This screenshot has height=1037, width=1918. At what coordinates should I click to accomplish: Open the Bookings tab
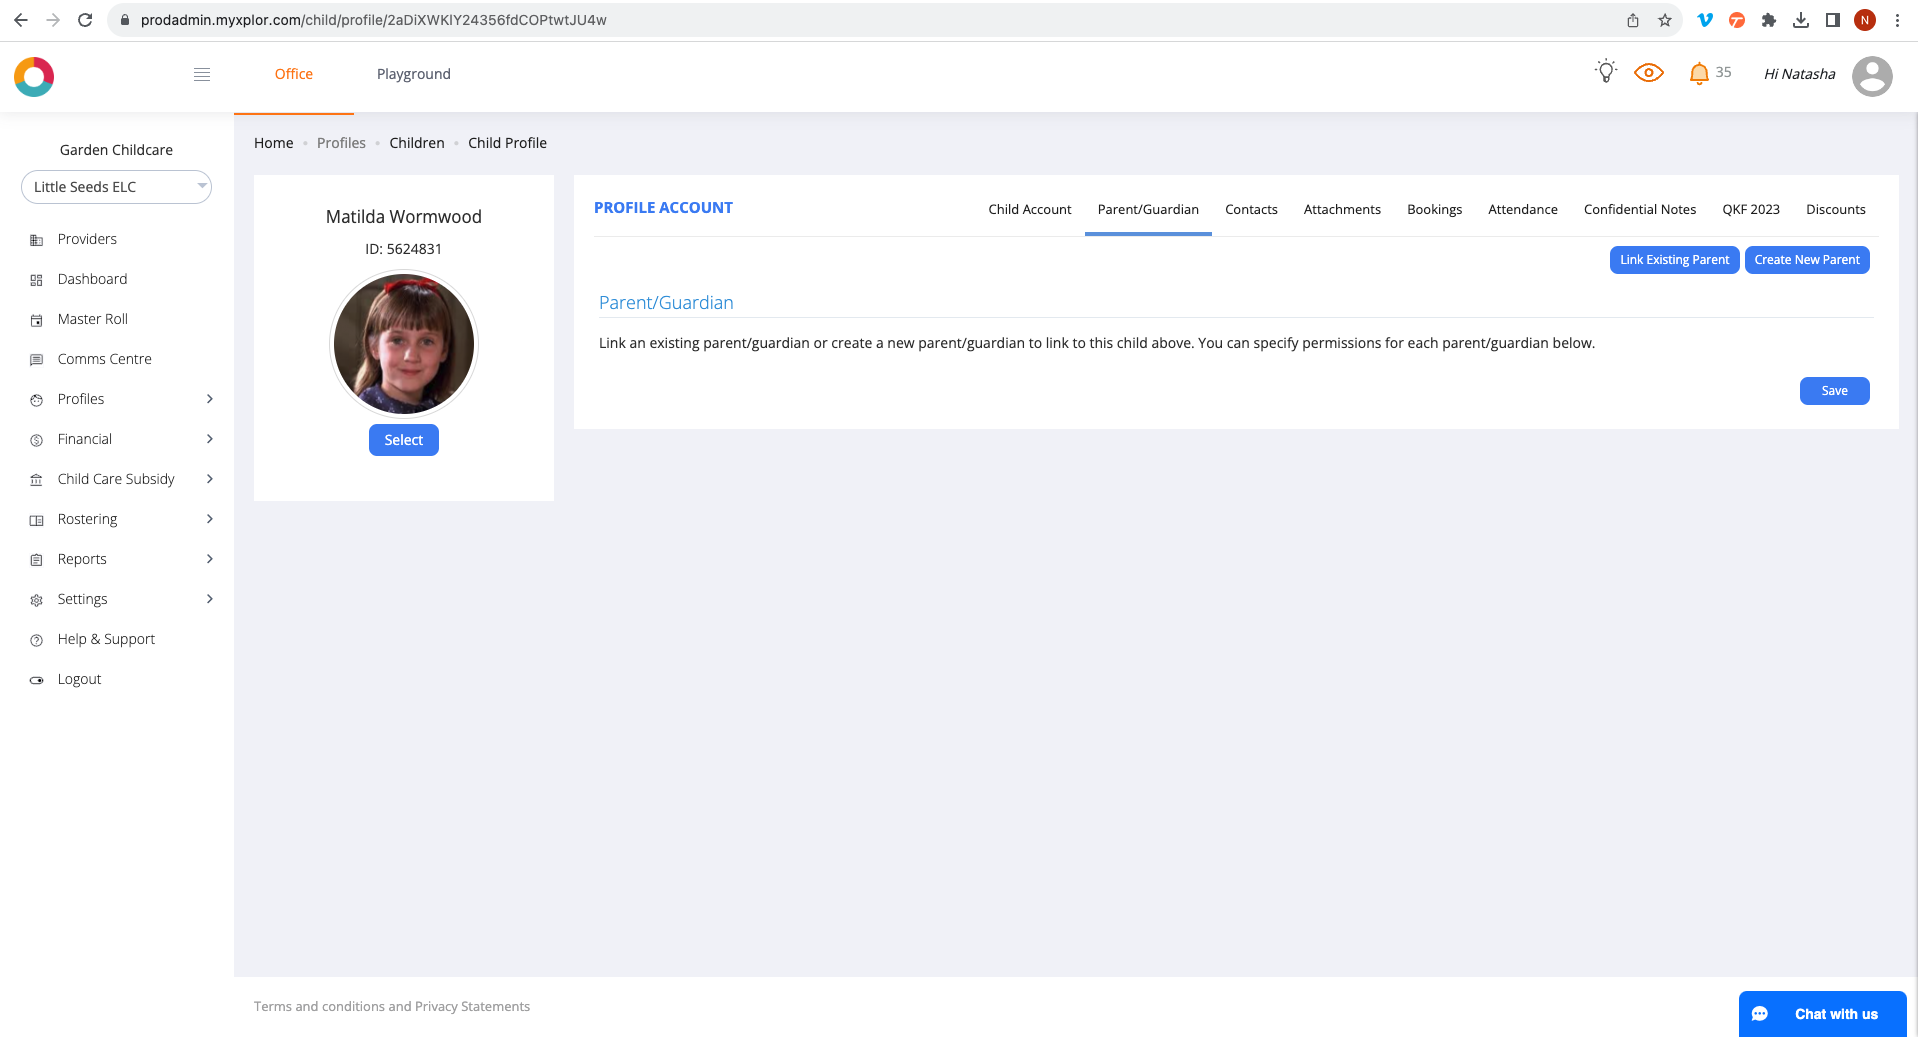pos(1434,209)
